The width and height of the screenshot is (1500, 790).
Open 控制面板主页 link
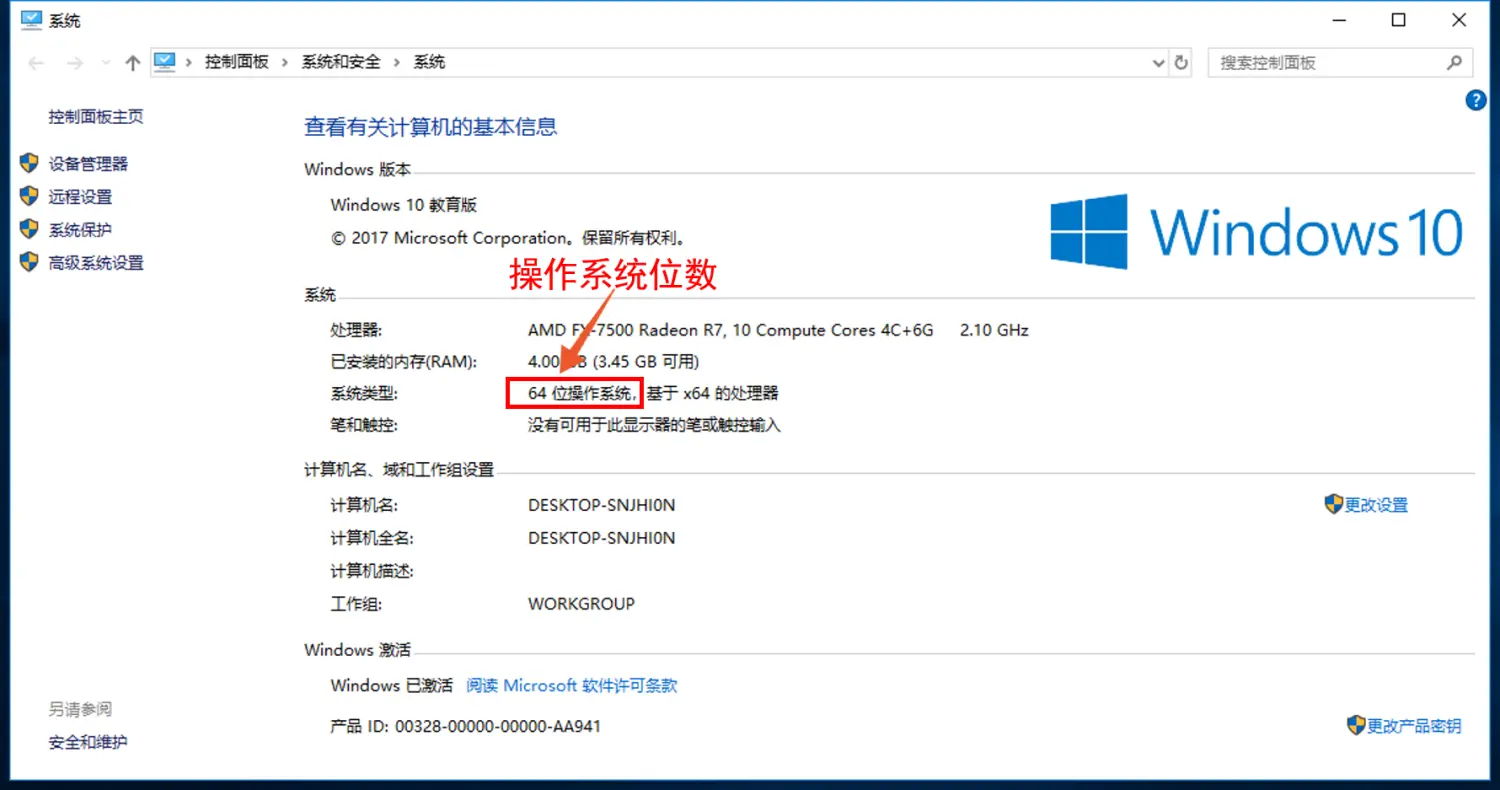96,117
